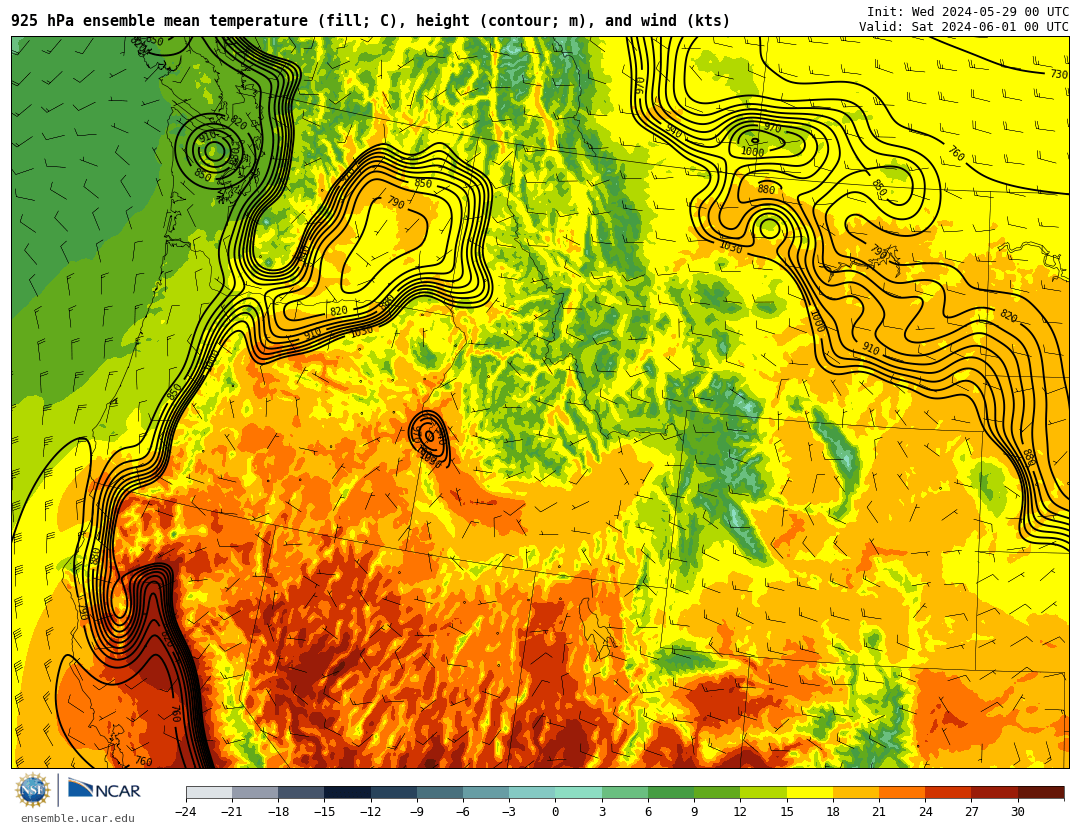1080x831 pixels.
Task: Pick the darkest brown swatch above 30
Action: [x=1041, y=792]
